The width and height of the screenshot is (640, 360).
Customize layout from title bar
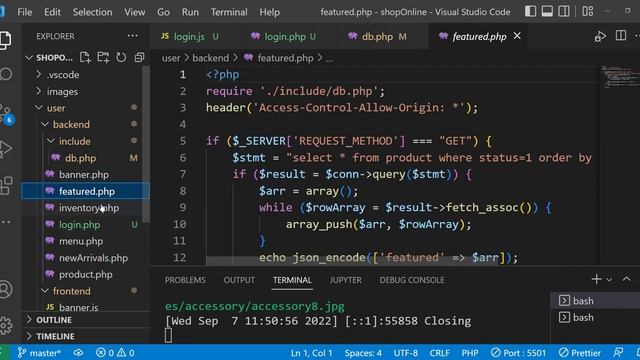click(588, 11)
